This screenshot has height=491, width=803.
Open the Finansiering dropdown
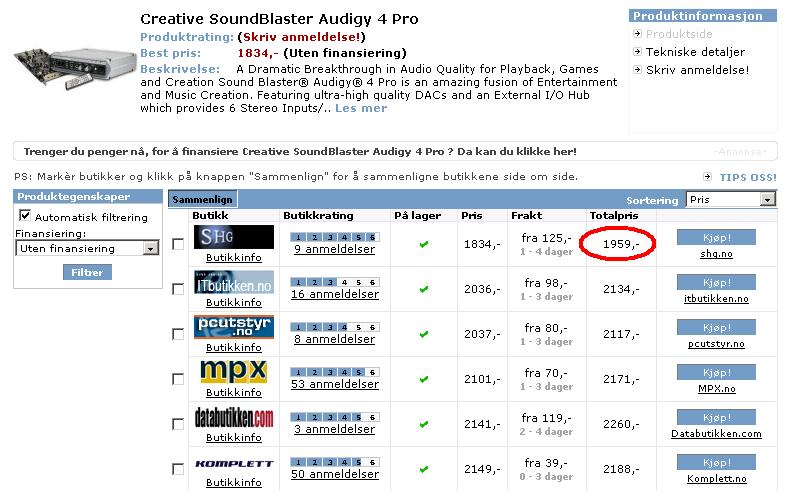(87, 248)
